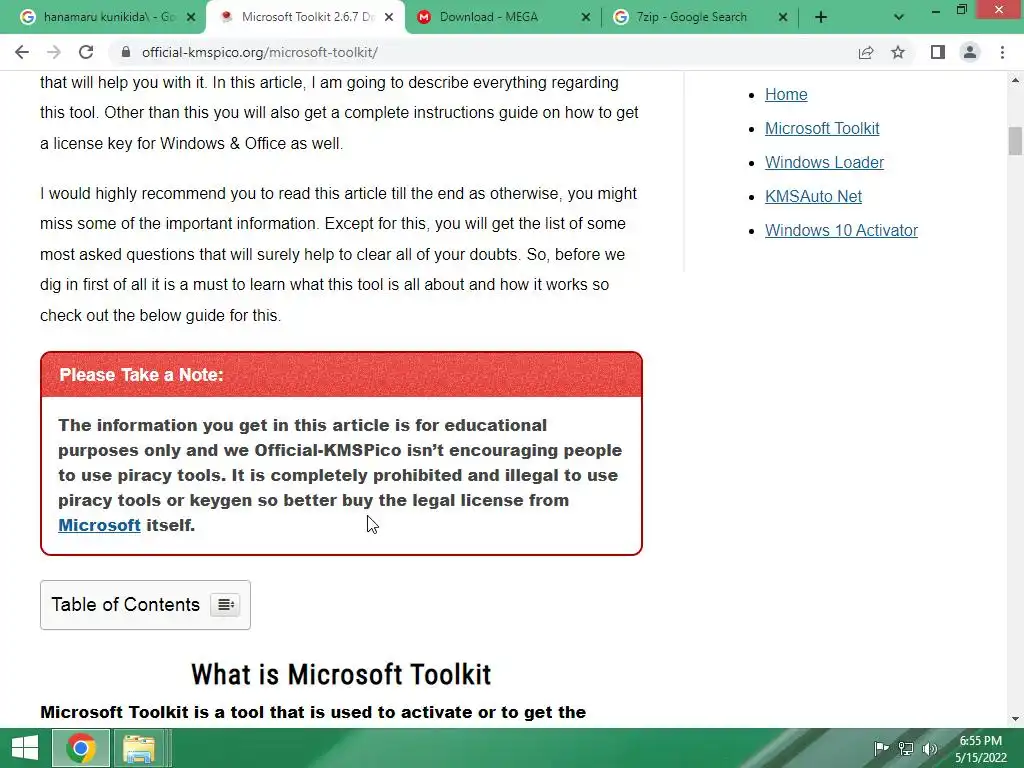Screen dimensions: 1024x768
Task: Click the Google favicon on 7zip tab
Action: click(x=621, y=17)
